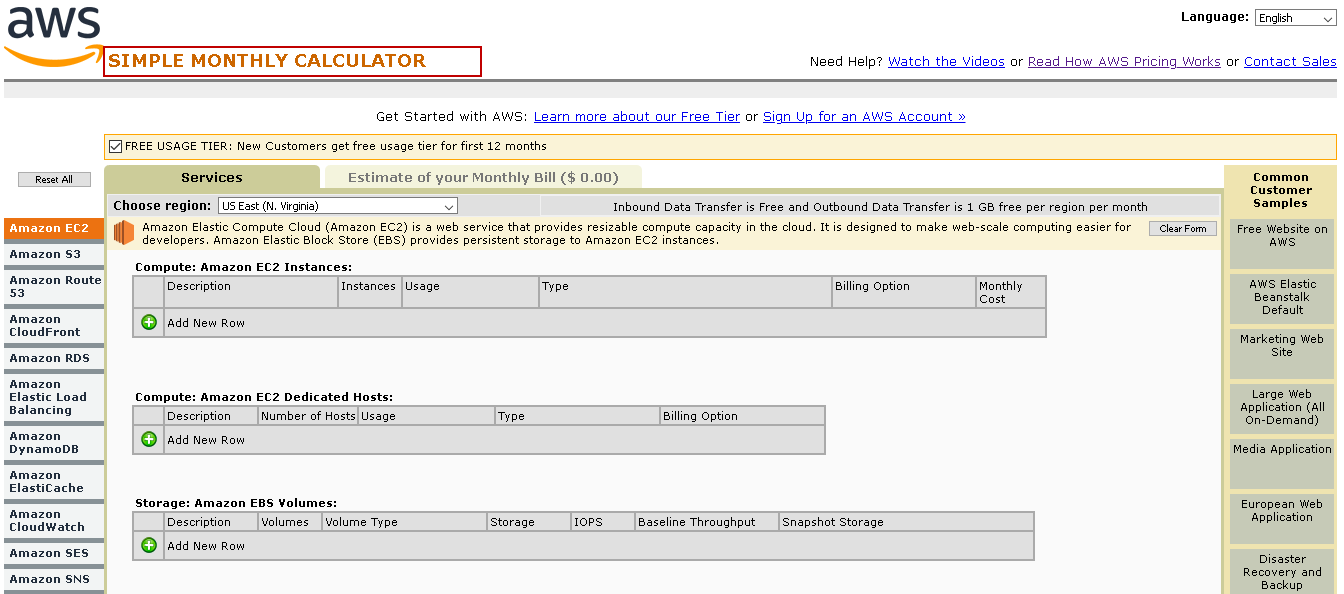Toggle the Free Usage Tier checkbox
The width and height of the screenshot is (1344, 594).
[116, 146]
